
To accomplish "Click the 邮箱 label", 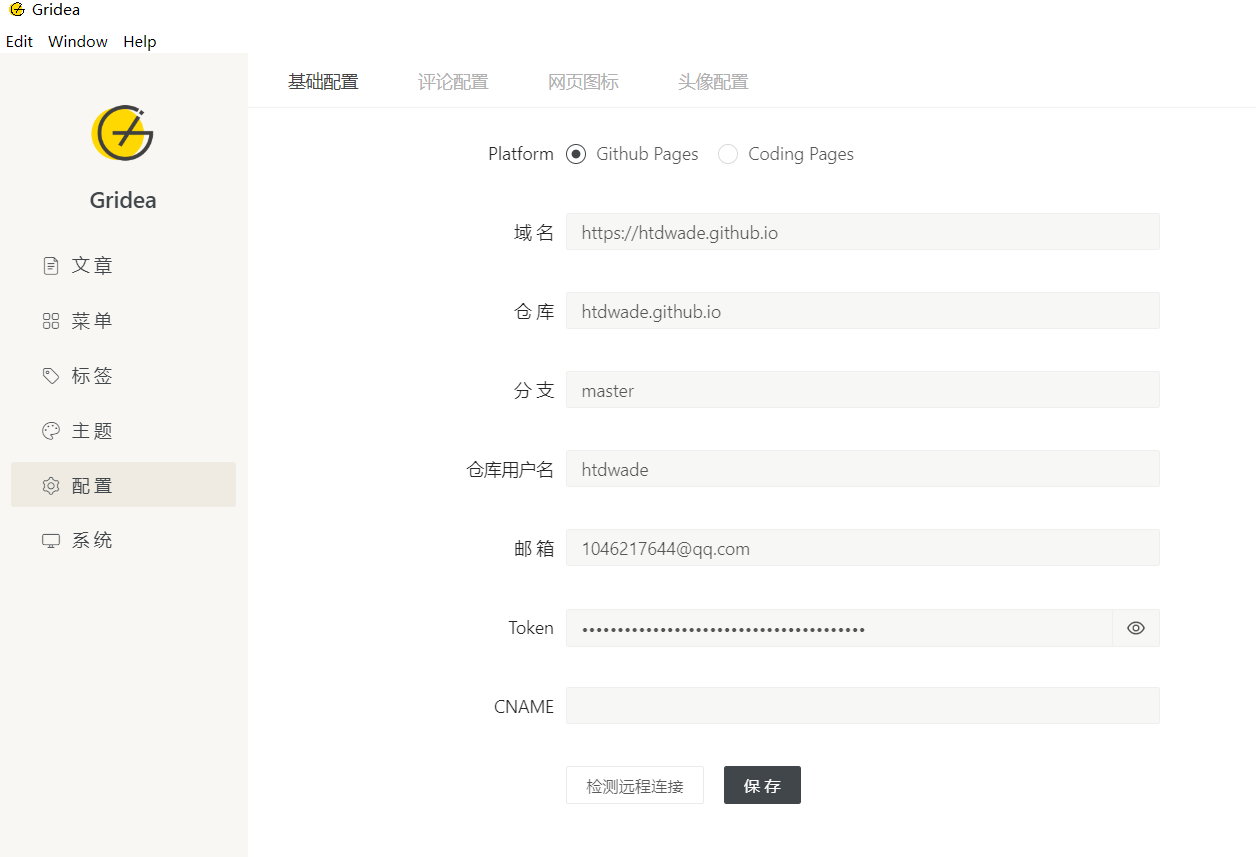I will point(534,549).
